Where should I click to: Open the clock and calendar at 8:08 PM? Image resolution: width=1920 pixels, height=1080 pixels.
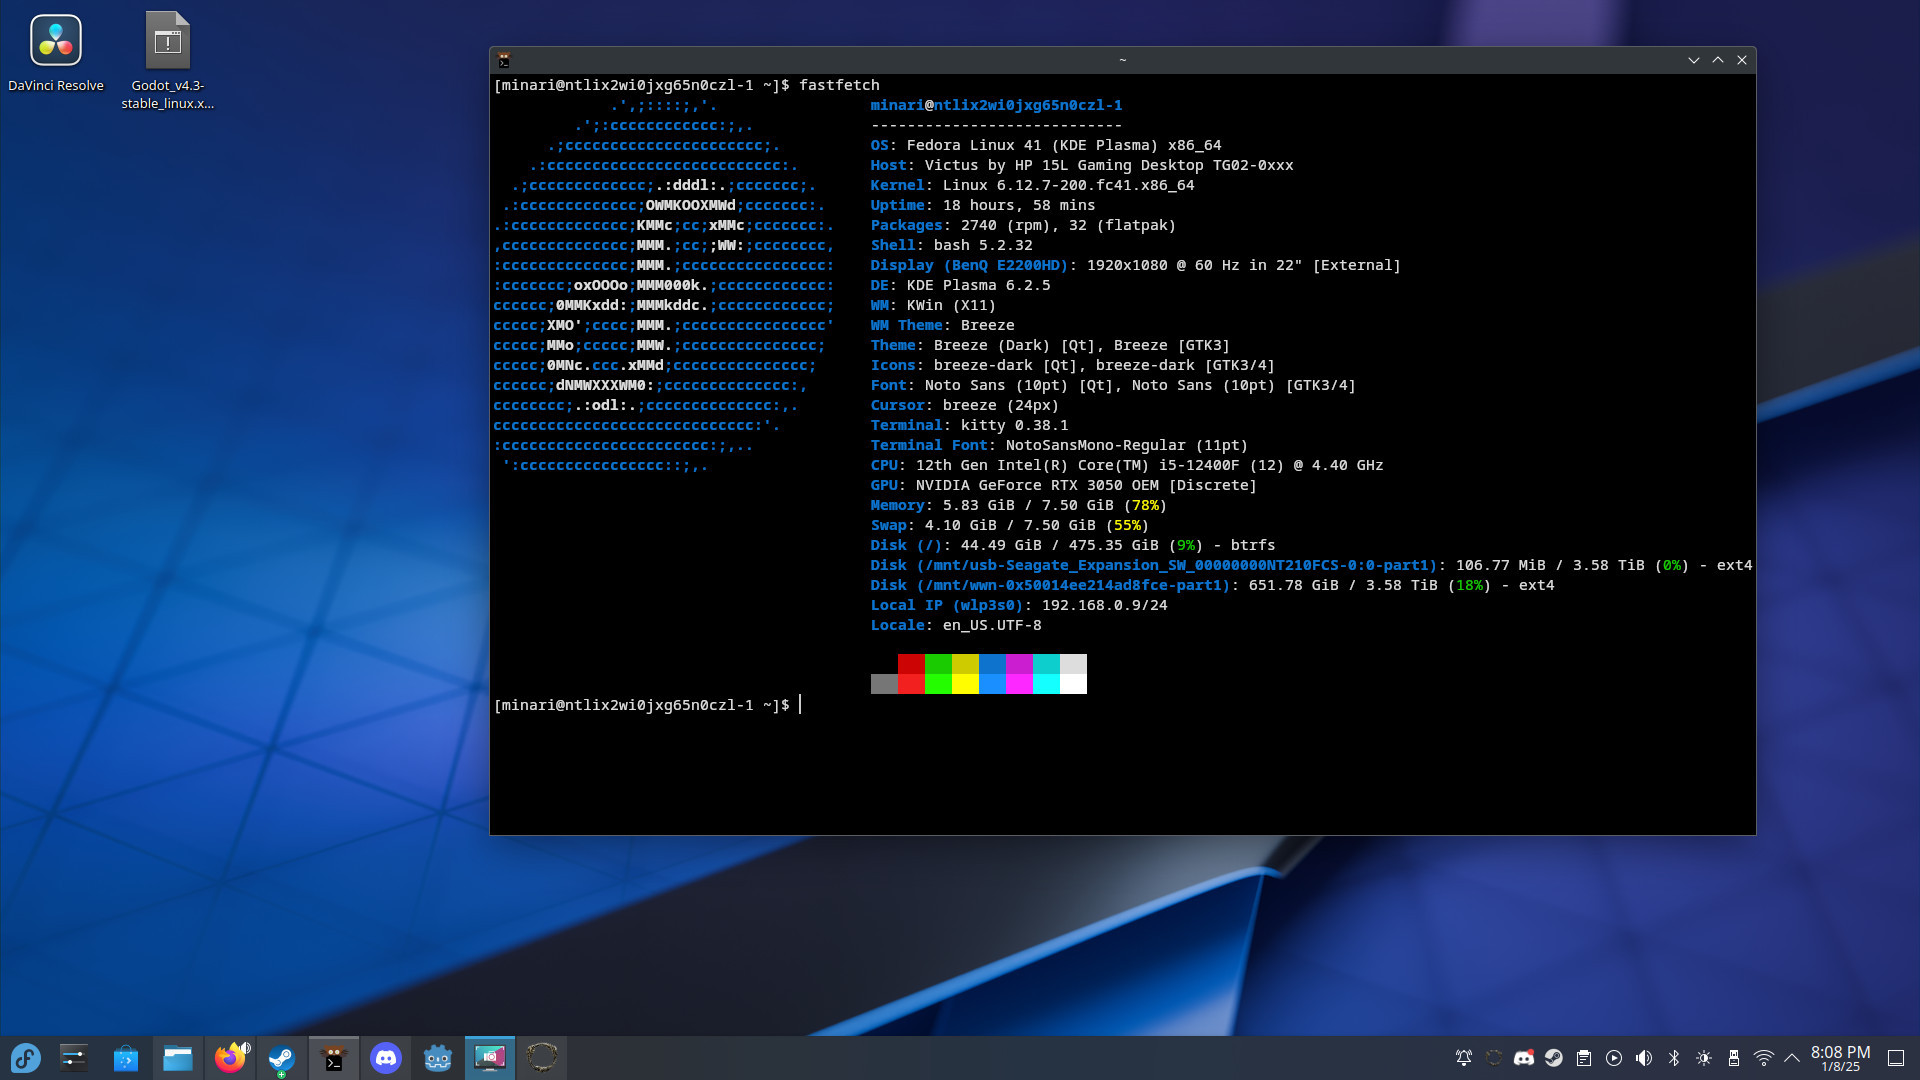coord(1840,1058)
